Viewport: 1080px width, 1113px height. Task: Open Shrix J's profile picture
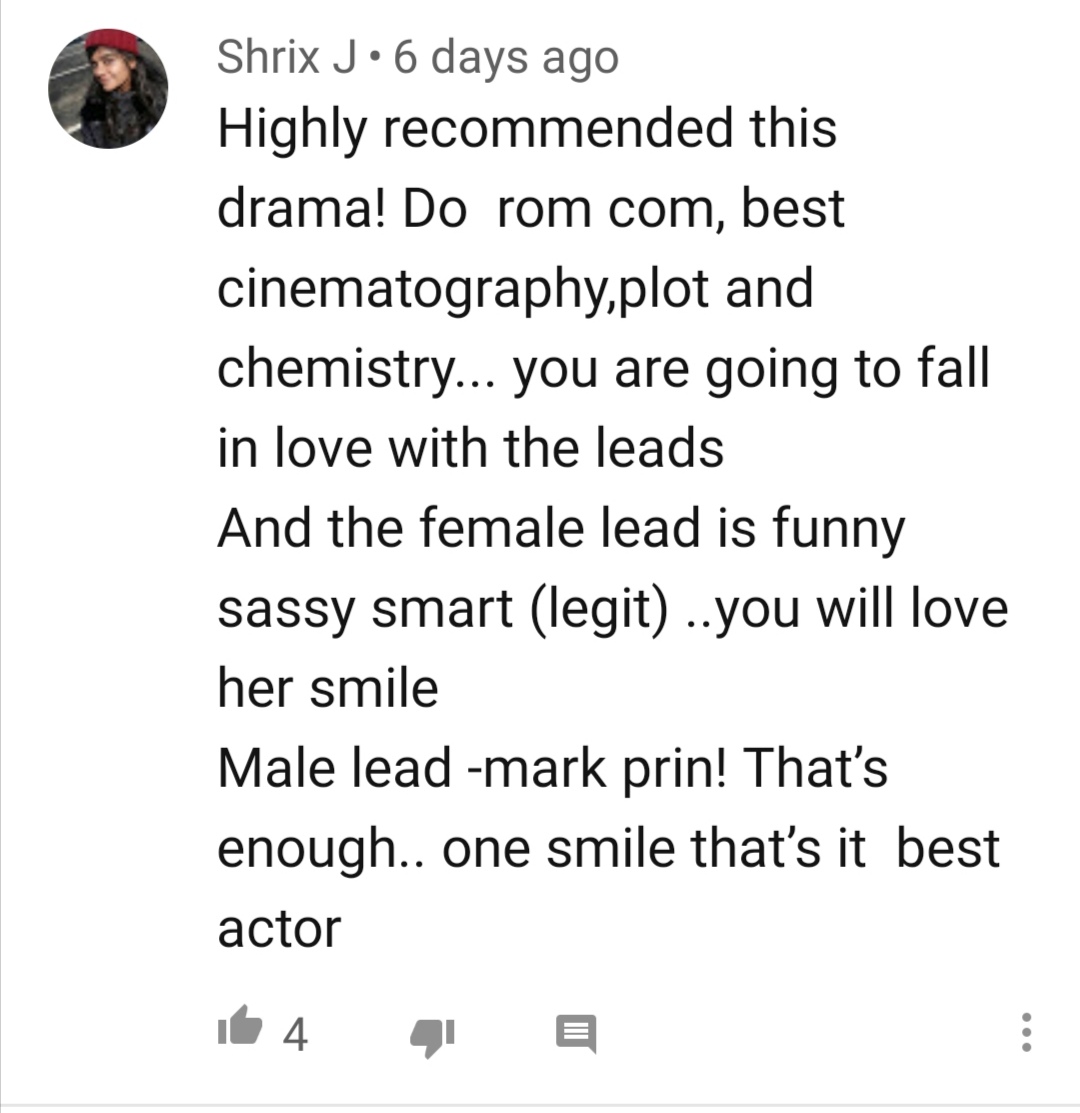[x=108, y=89]
